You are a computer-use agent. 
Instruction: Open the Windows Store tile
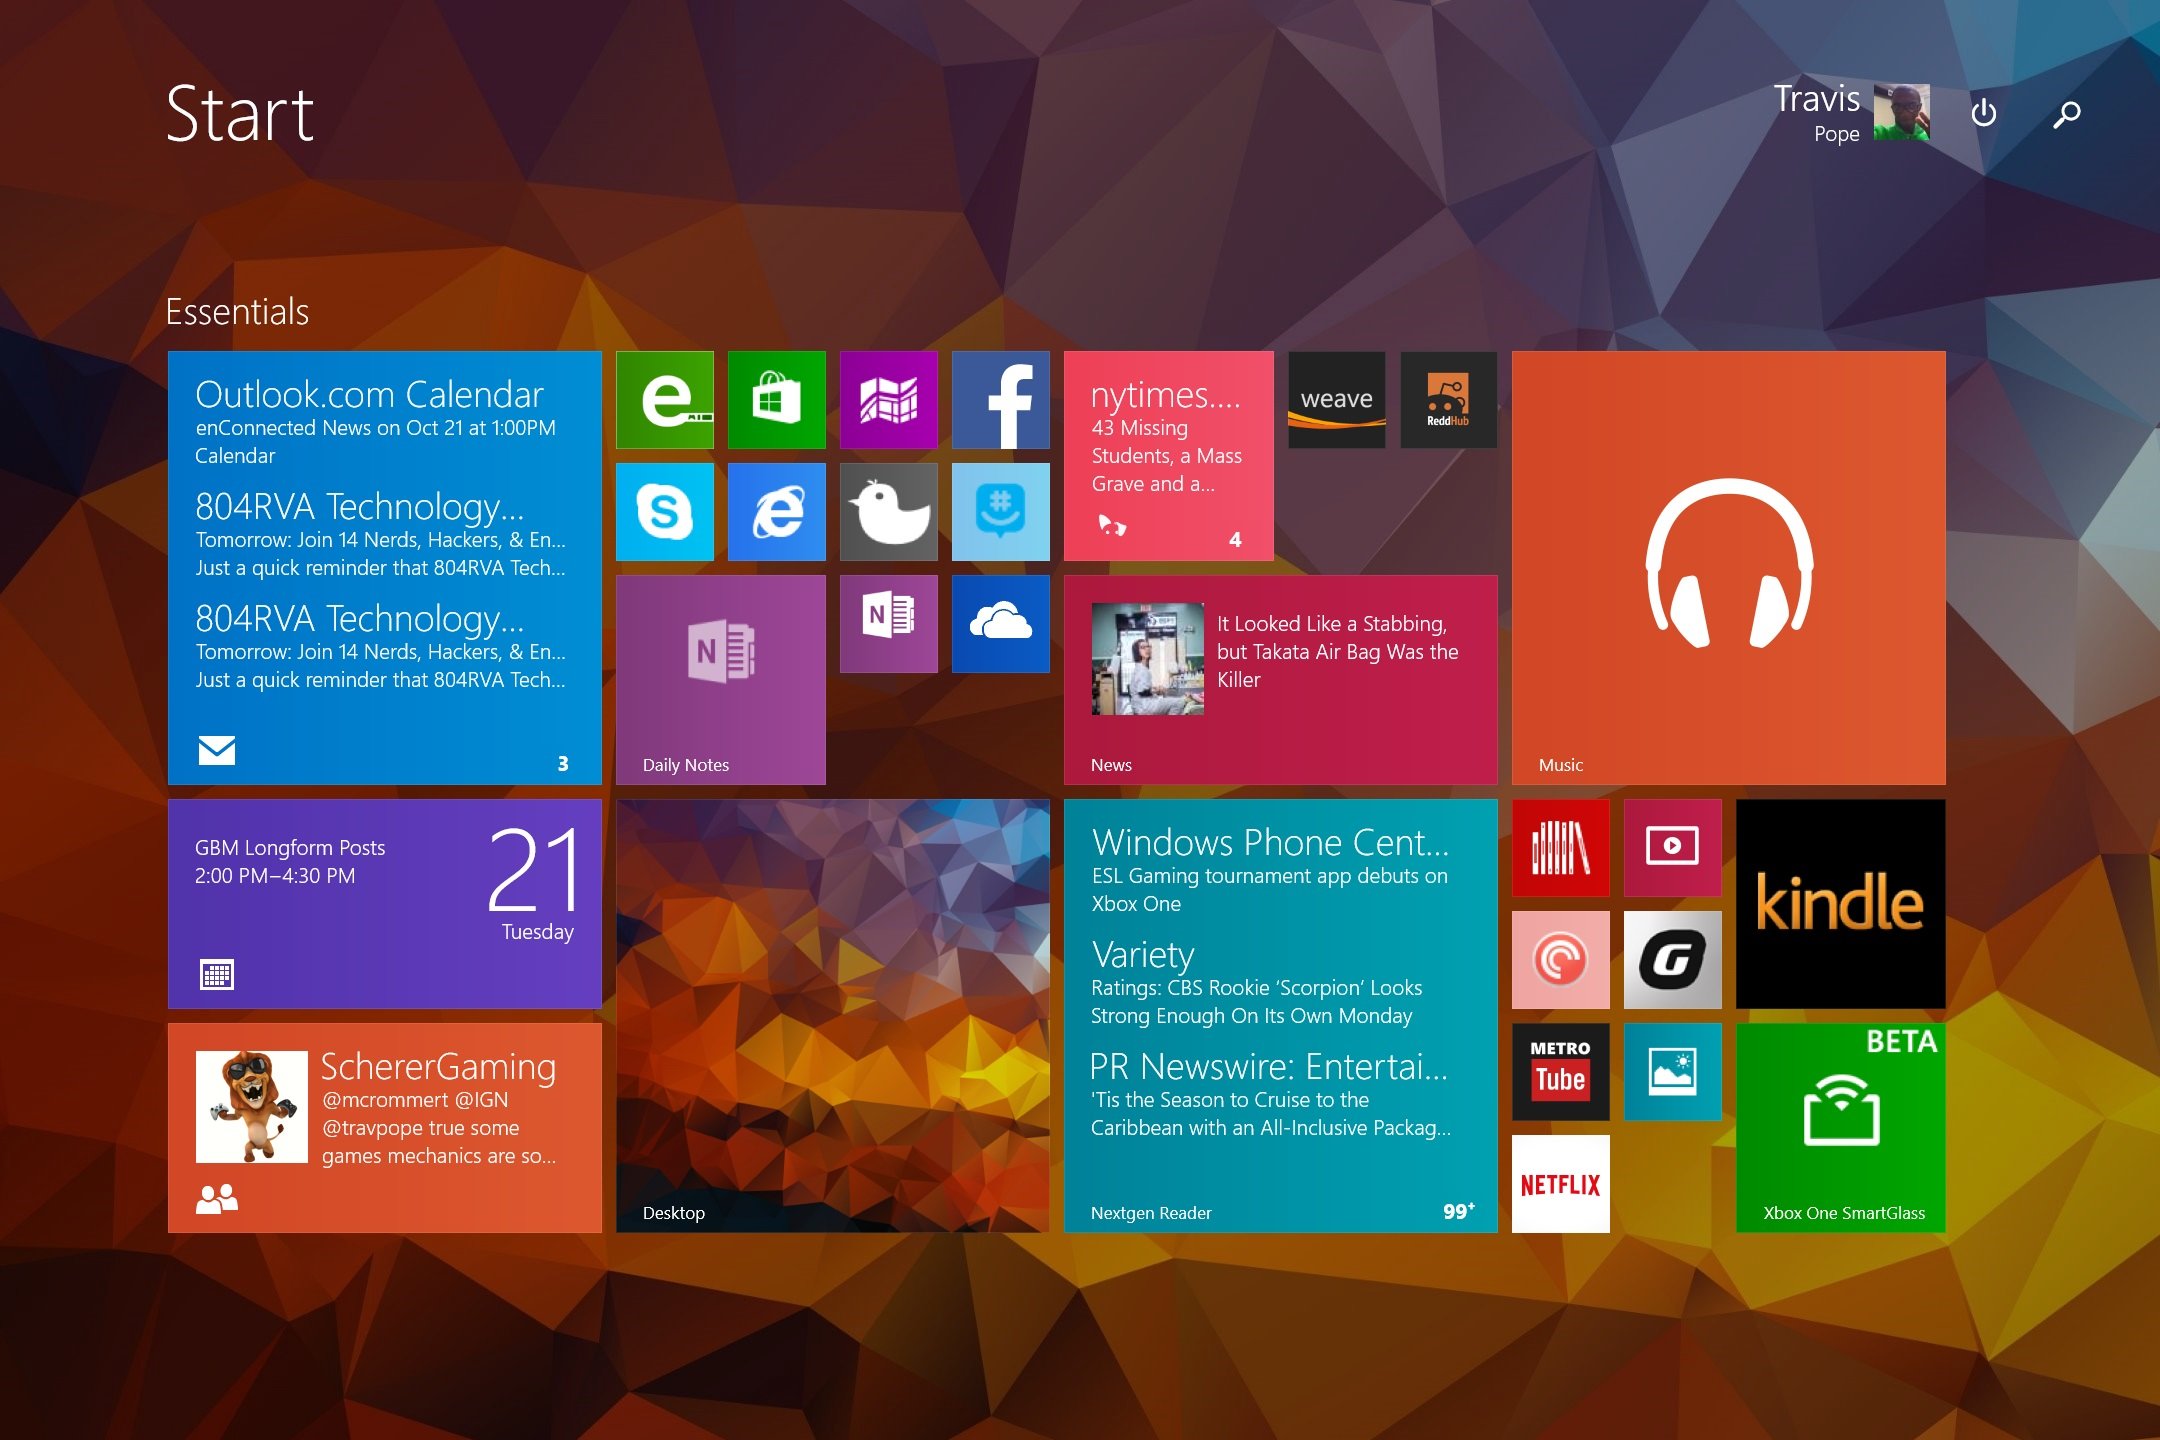point(777,400)
